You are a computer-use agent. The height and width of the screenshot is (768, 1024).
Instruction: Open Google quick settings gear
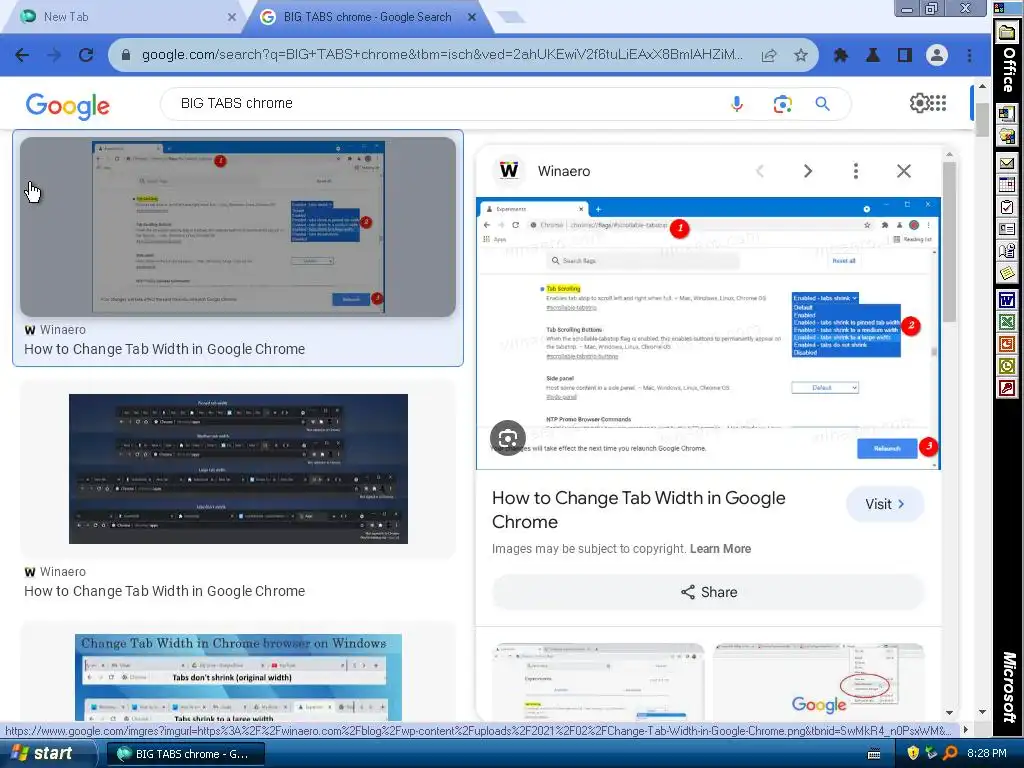pyautogui.click(x=920, y=103)
